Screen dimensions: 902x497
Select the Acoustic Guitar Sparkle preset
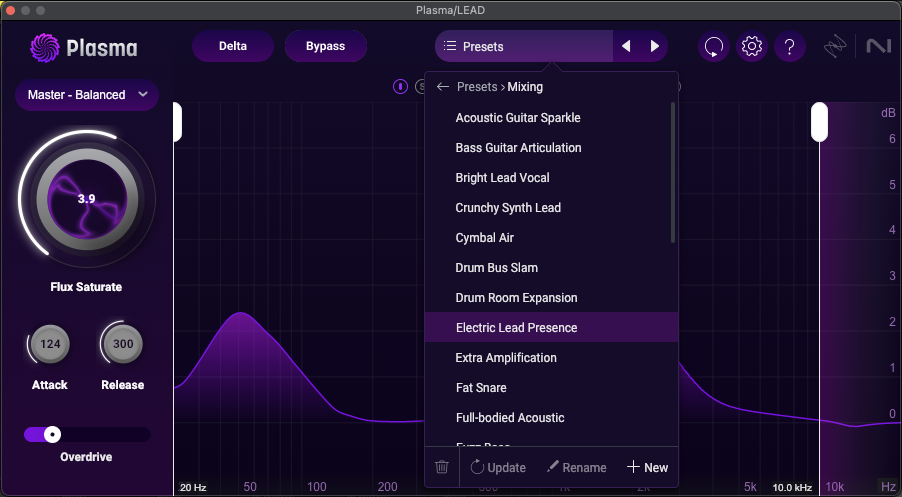pyautogui.click(x=551, y=117)
